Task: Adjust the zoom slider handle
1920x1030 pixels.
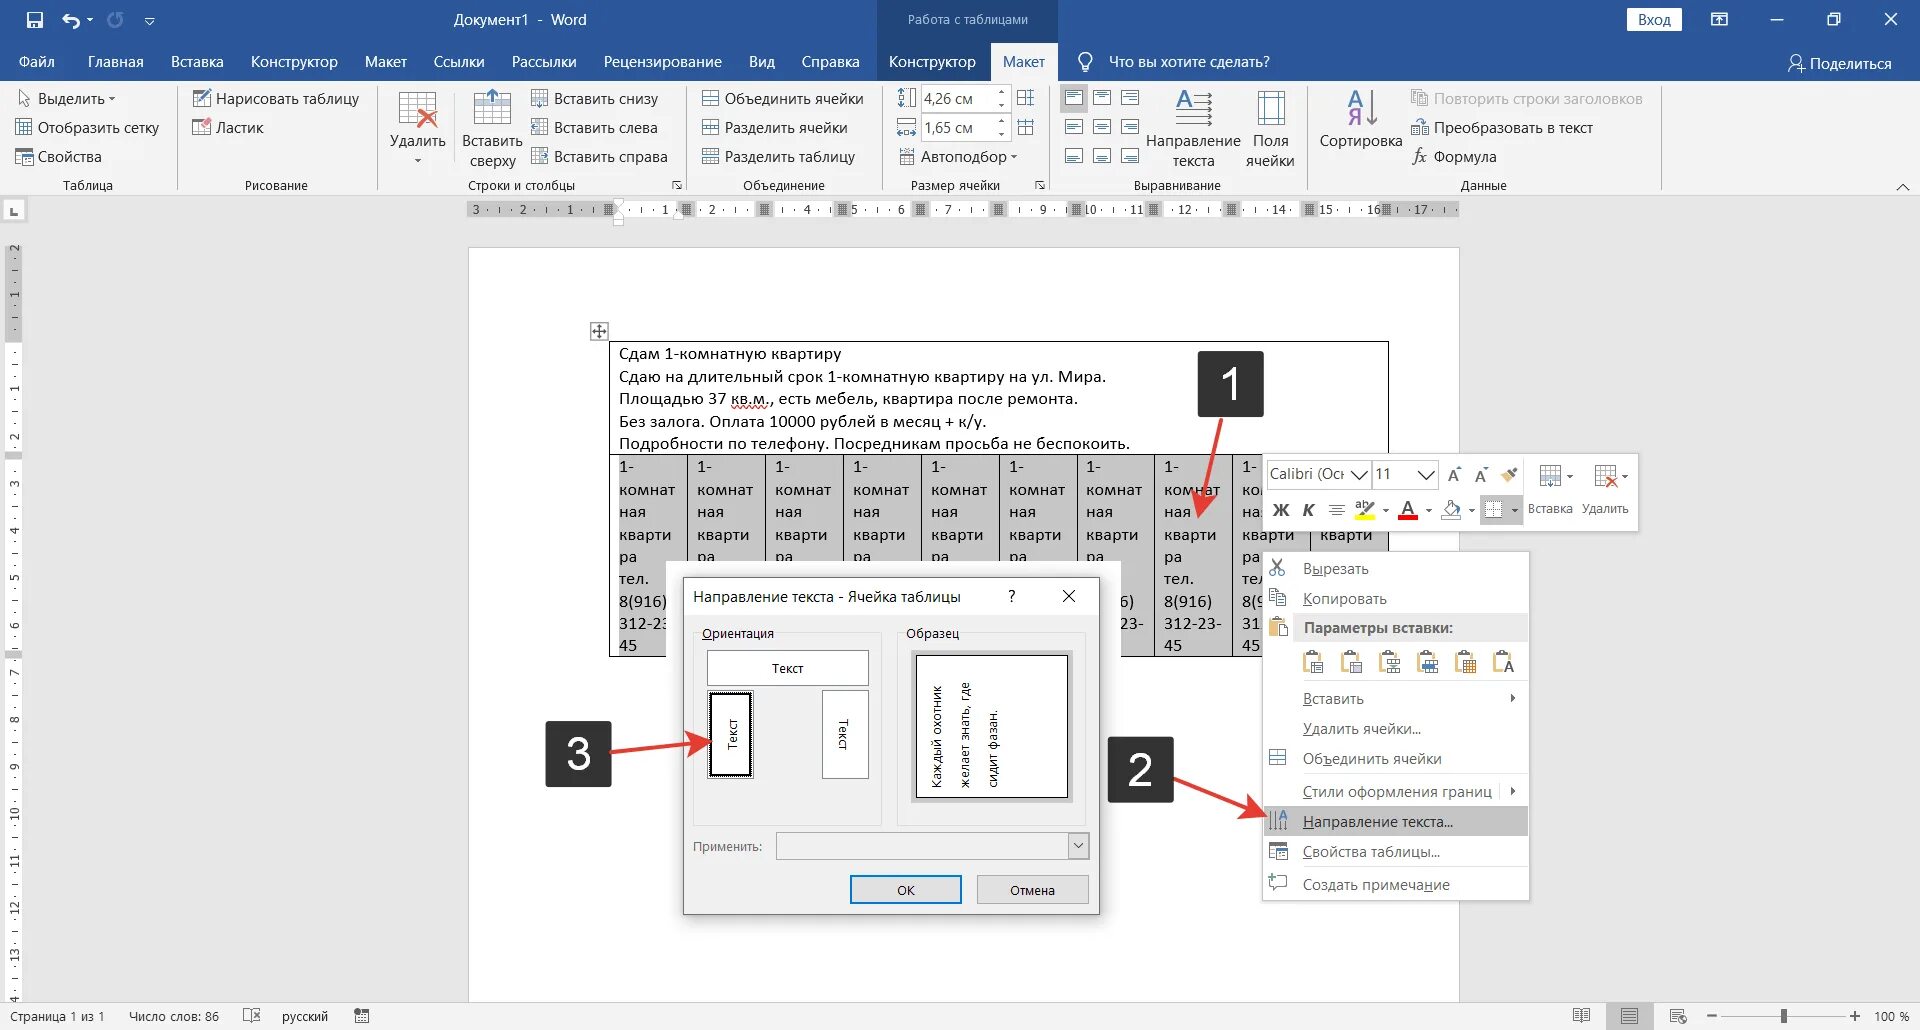Action: pos(1783,1016)
